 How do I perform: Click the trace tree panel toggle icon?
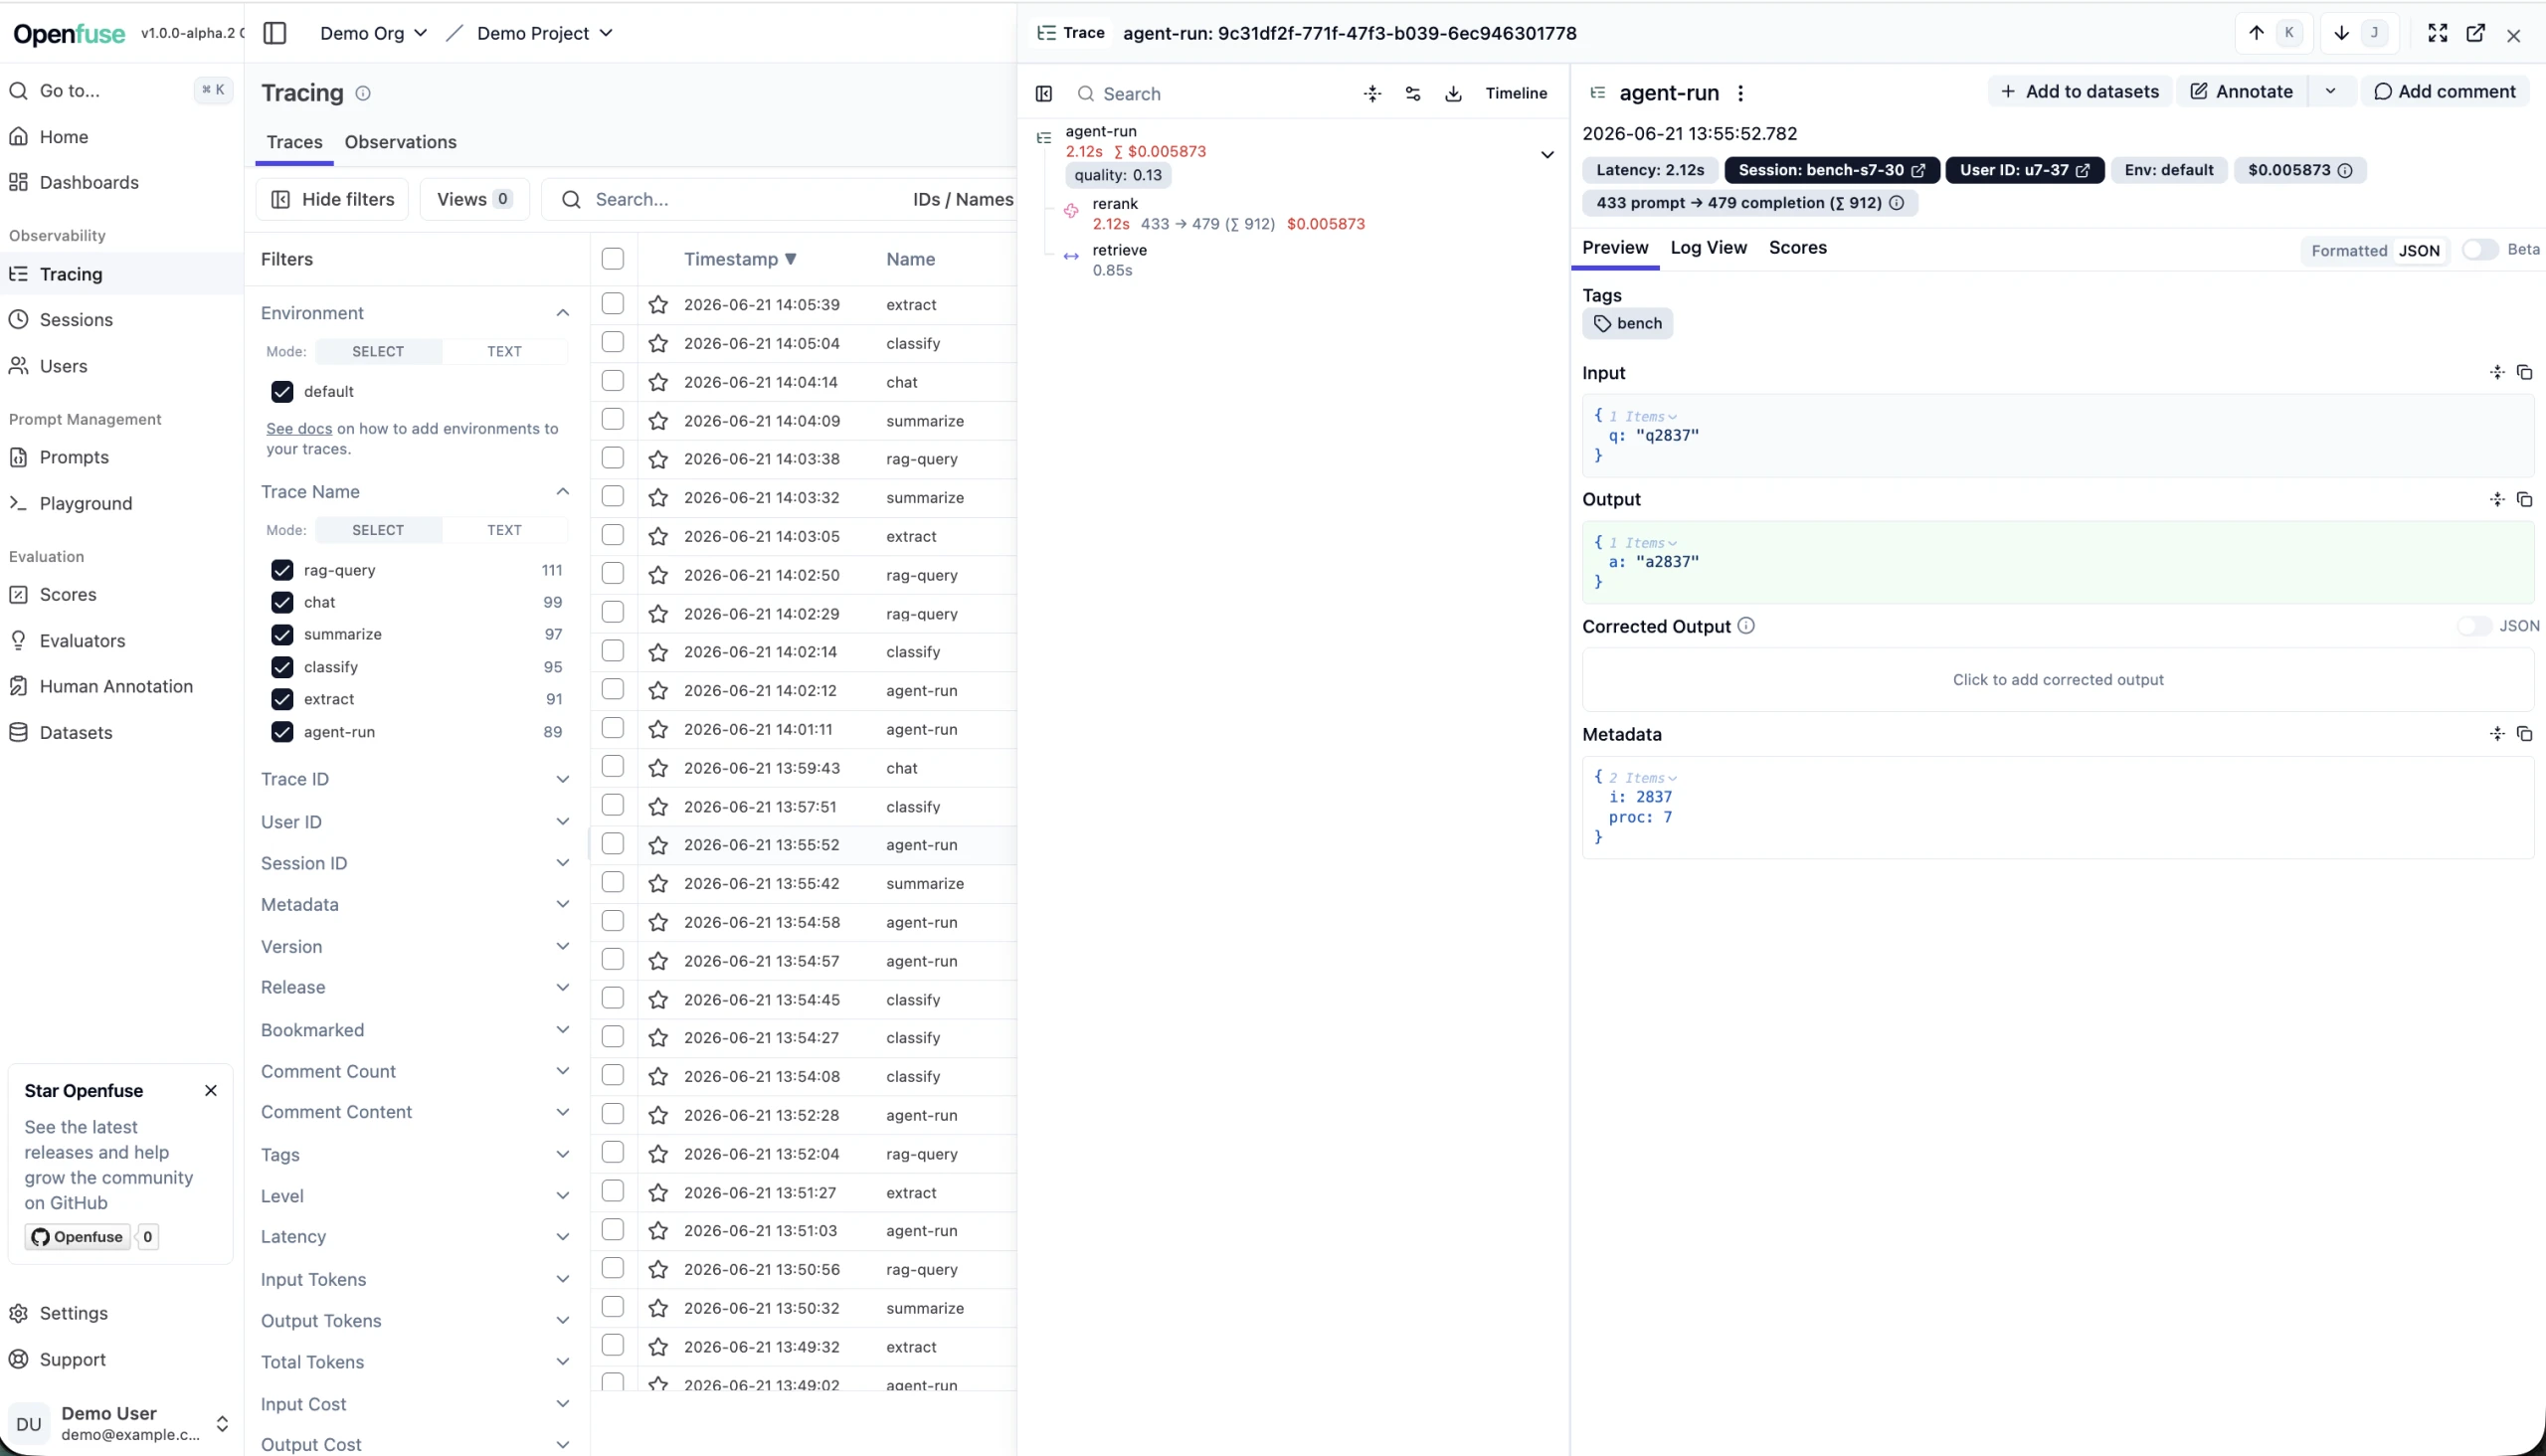click(1043, 94)
